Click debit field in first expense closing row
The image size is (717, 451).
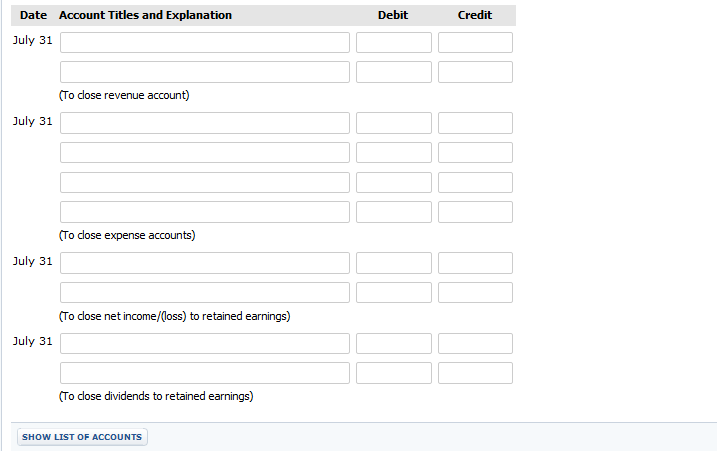[x=394, y=123]
